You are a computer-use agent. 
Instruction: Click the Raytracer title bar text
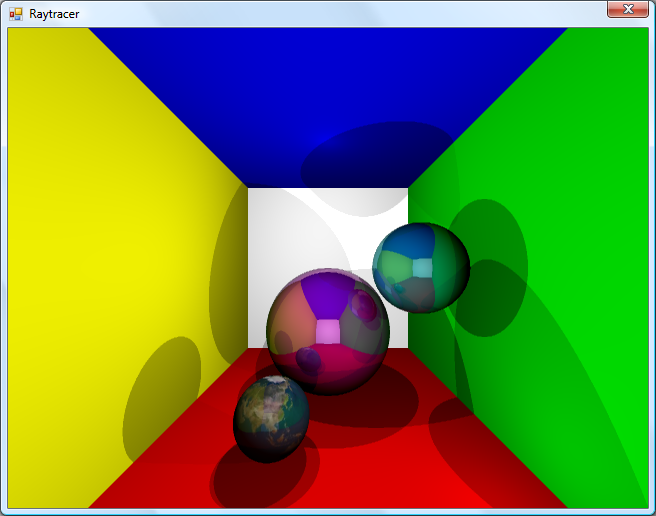pyautogui.click(x=54, y=14)
